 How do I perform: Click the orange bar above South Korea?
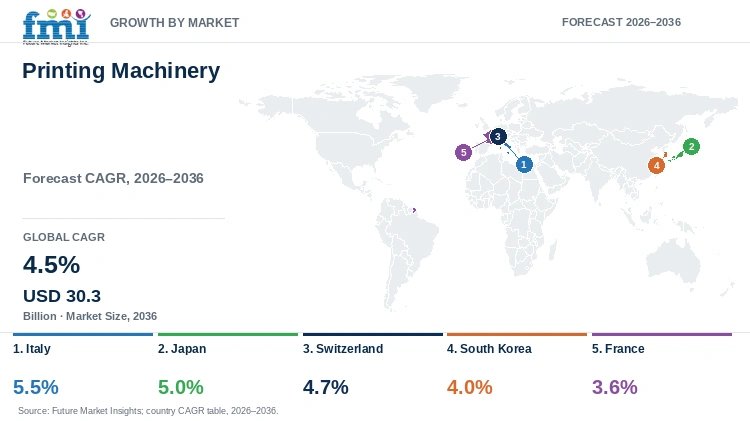pyautogui.click(x=517, y=334)
